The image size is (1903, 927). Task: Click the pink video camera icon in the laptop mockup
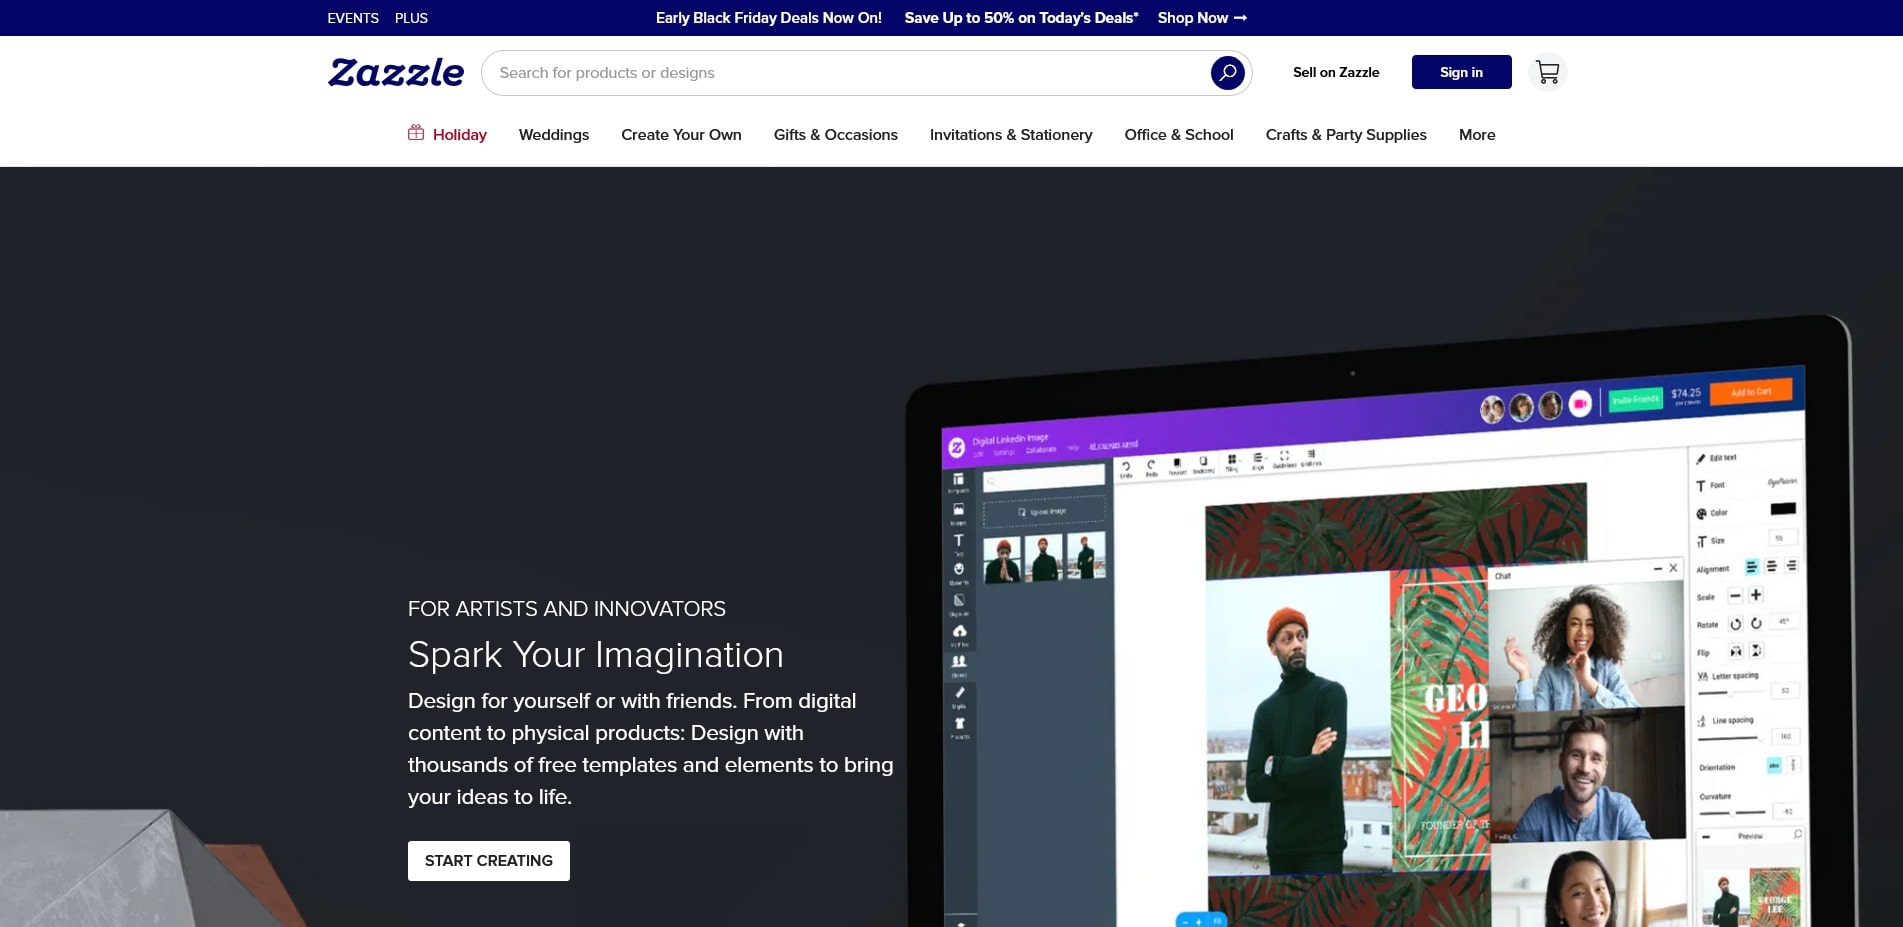tap(1580, 404)
